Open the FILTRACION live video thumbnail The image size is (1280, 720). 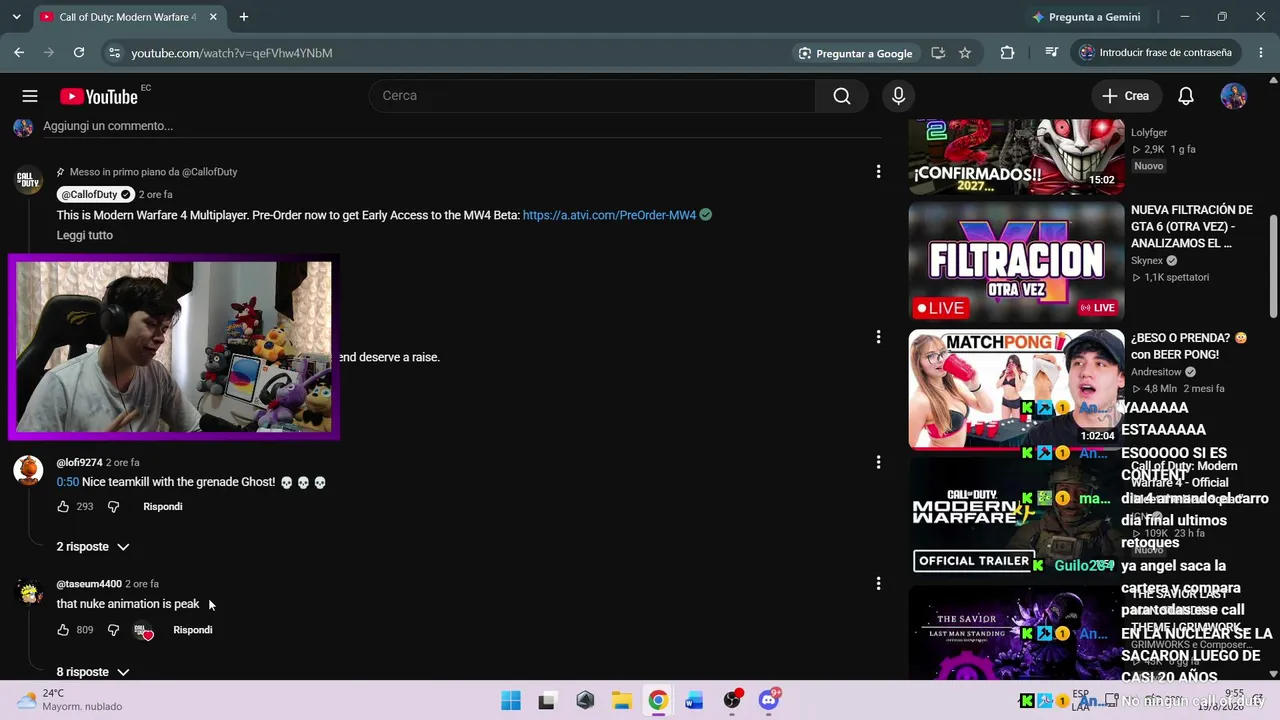[x=1016, y=262]
